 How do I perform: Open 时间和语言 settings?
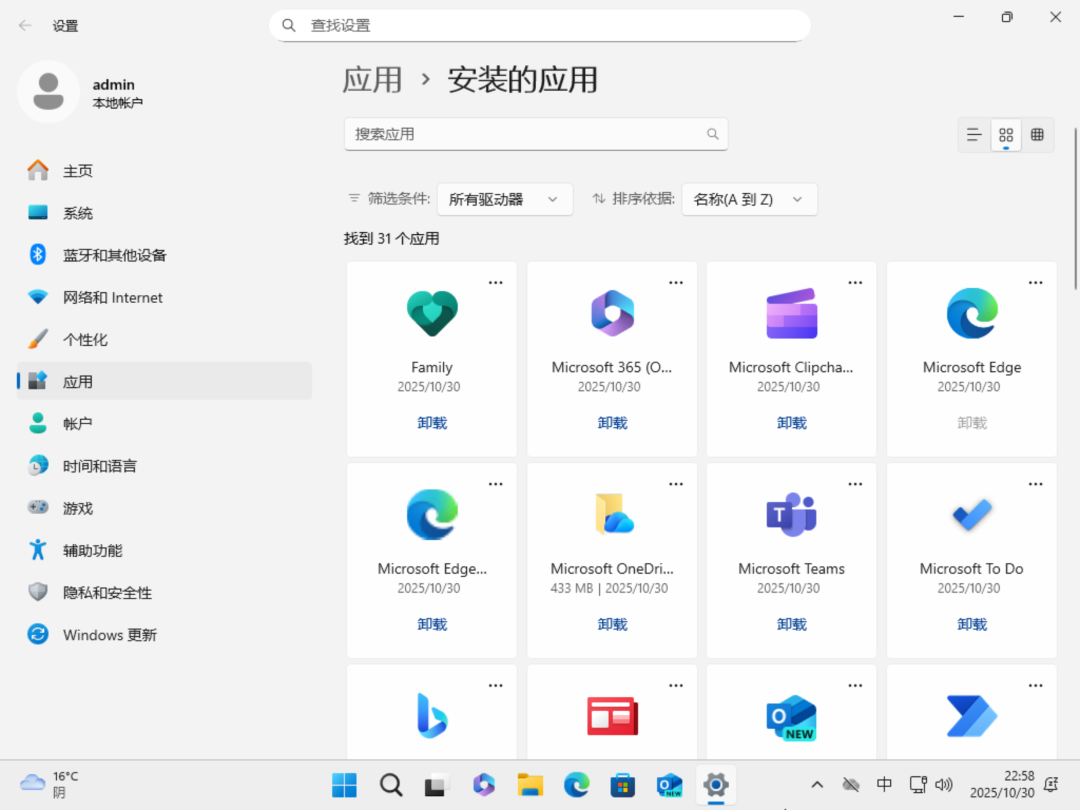point(165,466)
